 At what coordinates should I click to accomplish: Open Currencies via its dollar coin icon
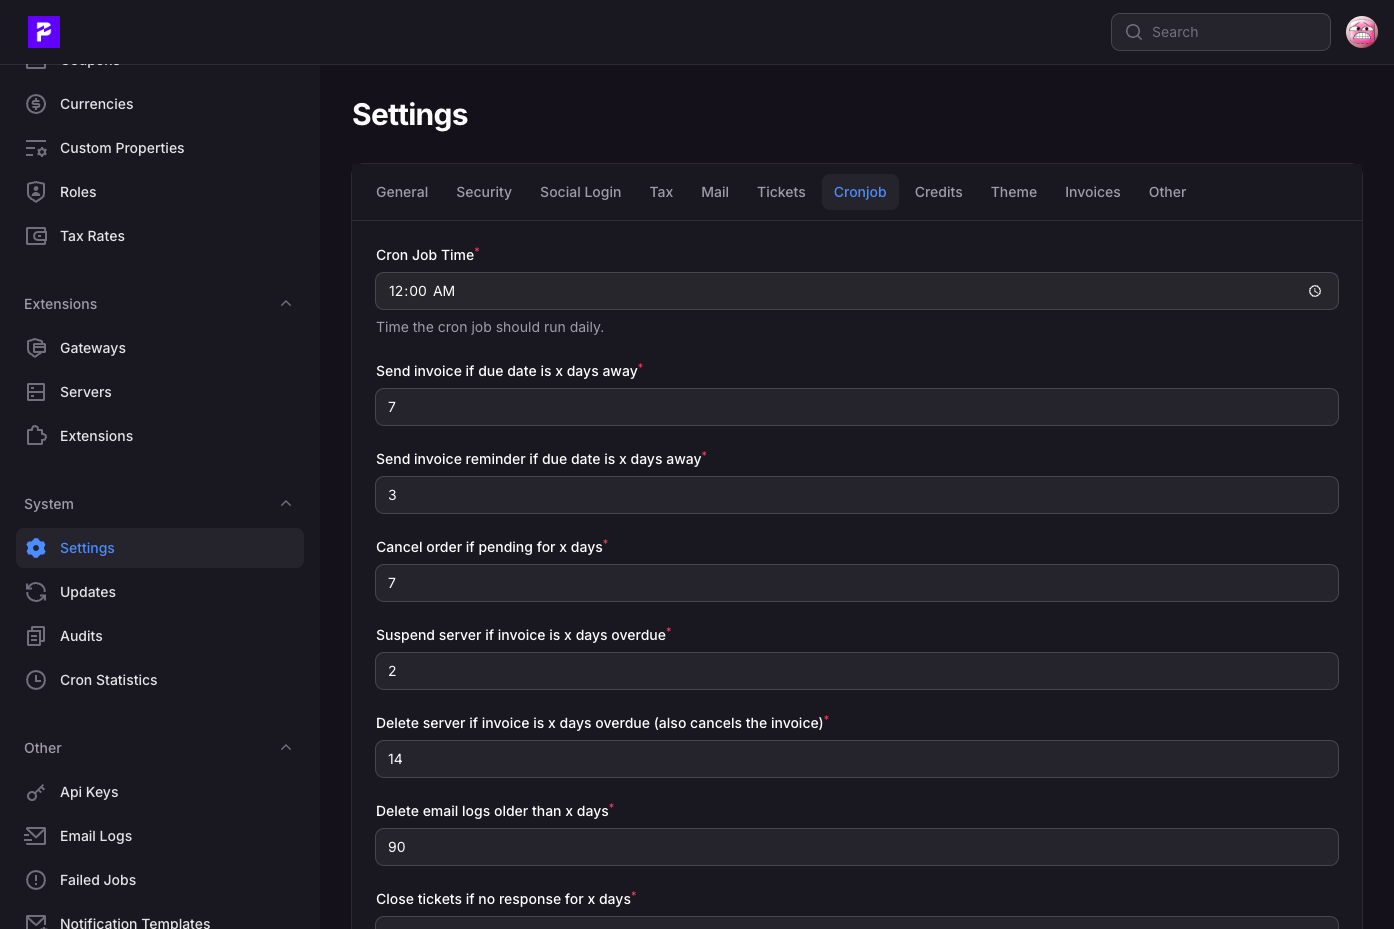(36, 104)
